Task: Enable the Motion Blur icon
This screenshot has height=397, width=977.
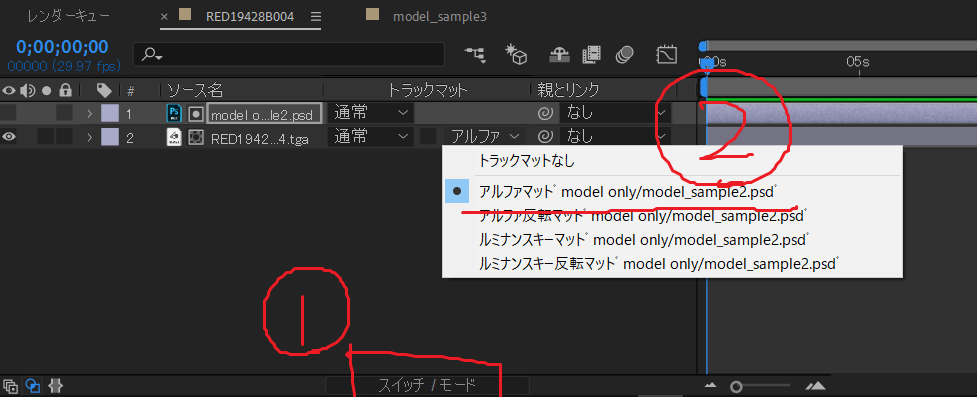Action: coord(624,55)
